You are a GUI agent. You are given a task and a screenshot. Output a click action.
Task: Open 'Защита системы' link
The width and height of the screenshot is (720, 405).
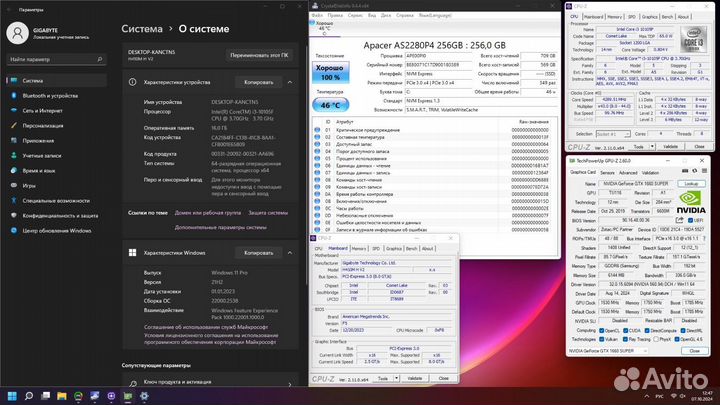point(267,212)
